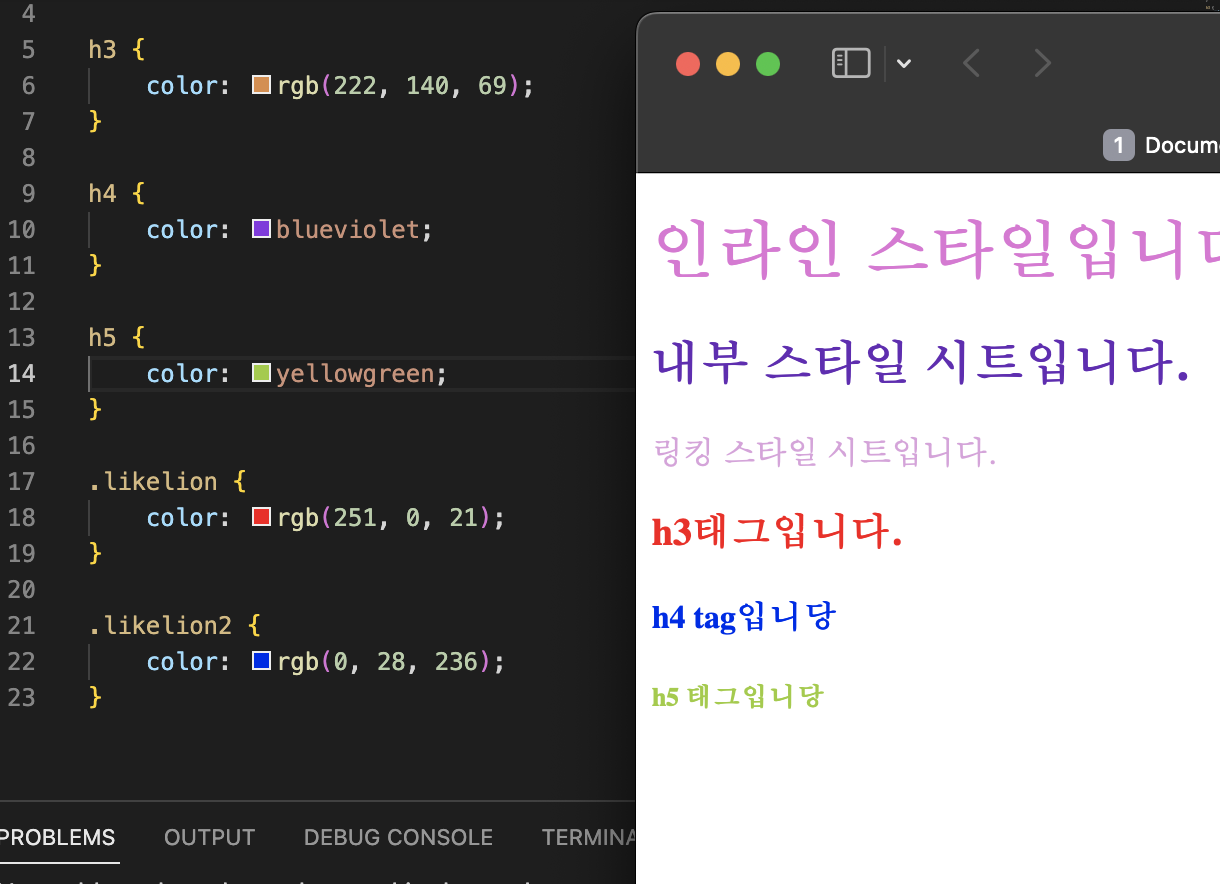Screen dimensions: 1220x884
Task: Minimize Safari with the yellow button
Action: coord(728,64)
